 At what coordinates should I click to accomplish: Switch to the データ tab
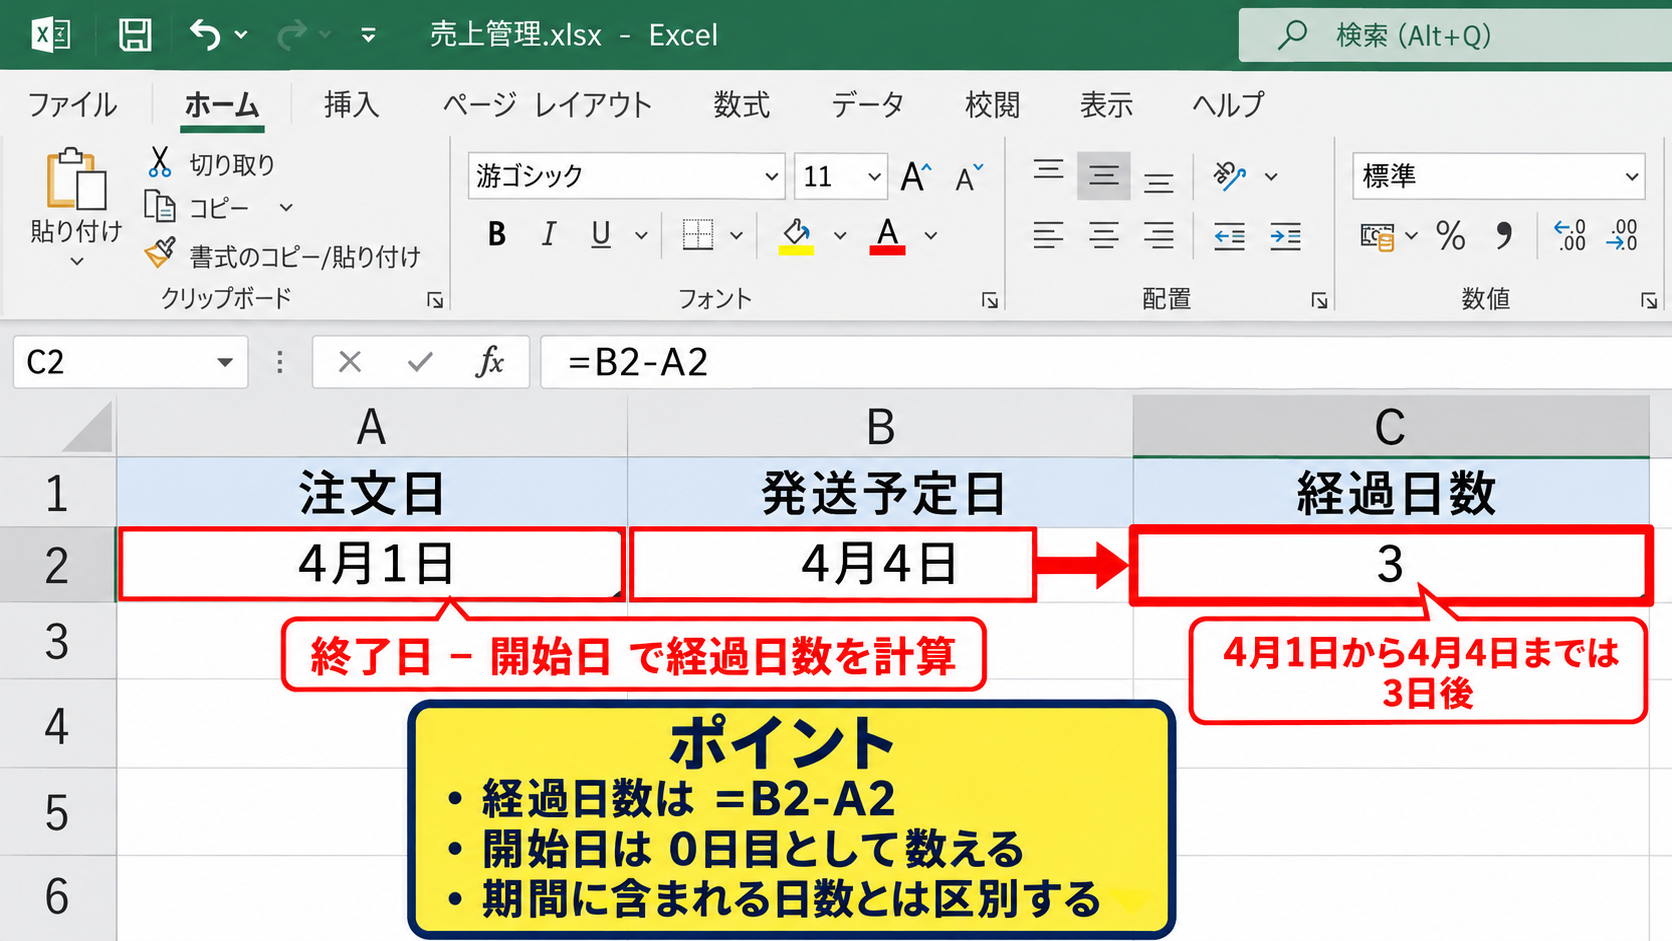(867, 105)
